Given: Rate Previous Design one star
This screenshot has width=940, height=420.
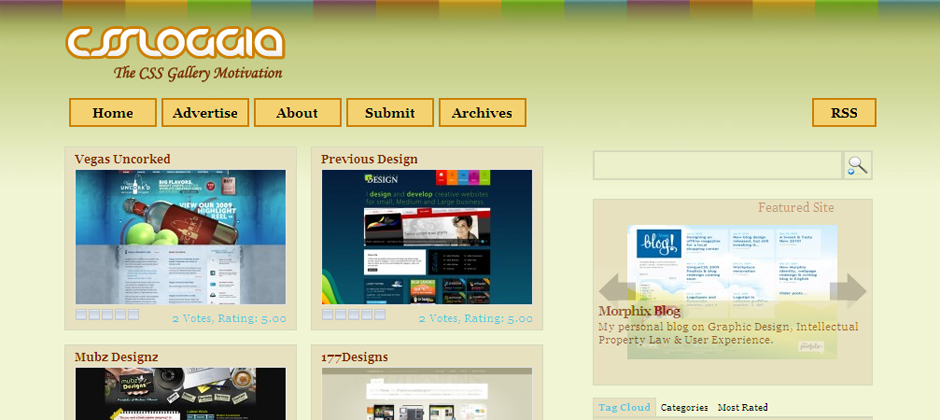Looking at the screenshot, I should click(327, 315).
